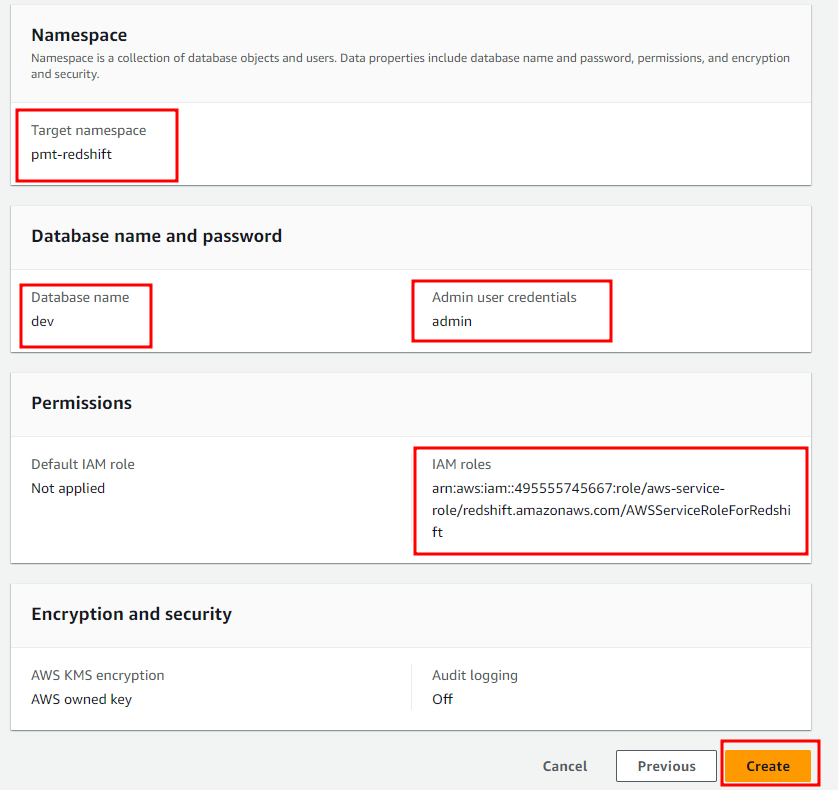Image resolution: width=838 pixels, height=790 pixels.
Task: Select the pmt-redshift target namespace value
Action: [x=71, y=154]
